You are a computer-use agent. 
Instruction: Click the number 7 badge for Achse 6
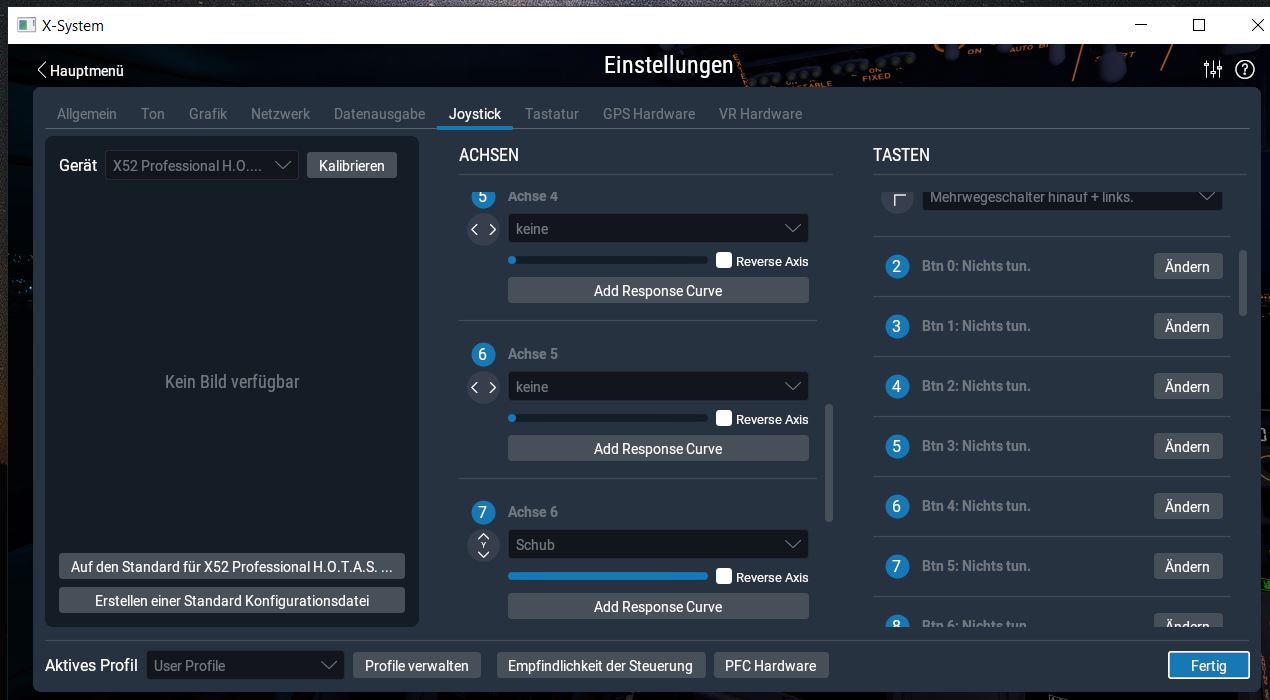[483, 512]
